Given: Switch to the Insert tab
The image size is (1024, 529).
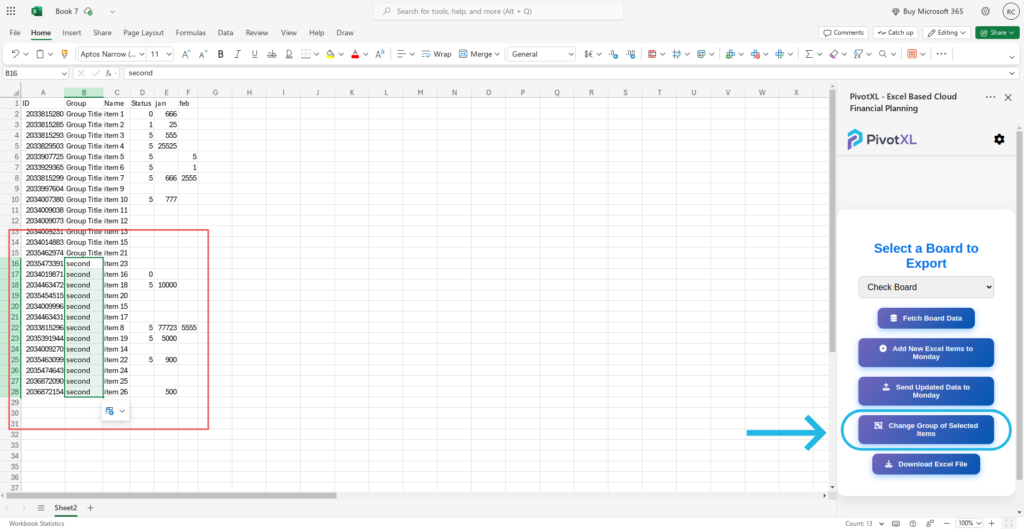Looking at the screenshot, I should point(72,33).
